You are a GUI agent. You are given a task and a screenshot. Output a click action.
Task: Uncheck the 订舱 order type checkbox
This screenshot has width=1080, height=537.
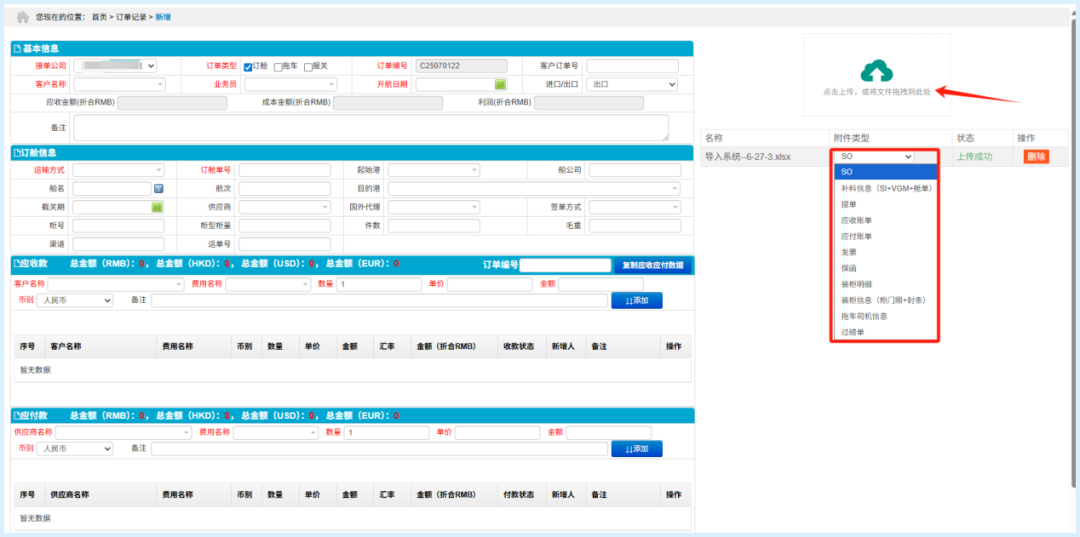248,67
